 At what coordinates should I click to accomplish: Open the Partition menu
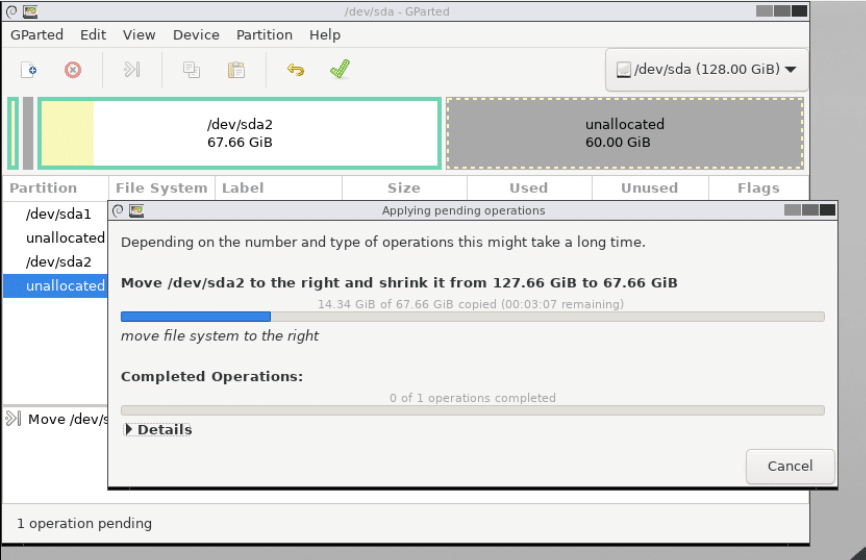[264, 34]
